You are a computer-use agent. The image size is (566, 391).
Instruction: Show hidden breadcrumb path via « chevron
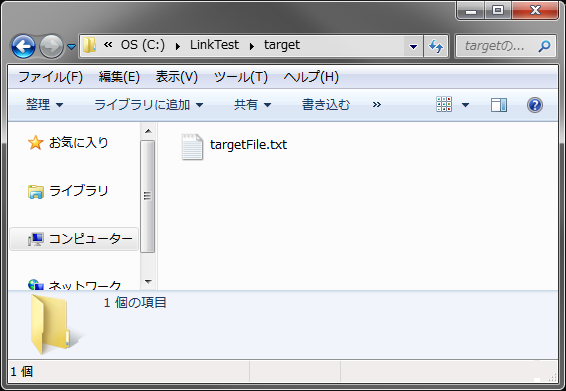[x=108, y=45]
